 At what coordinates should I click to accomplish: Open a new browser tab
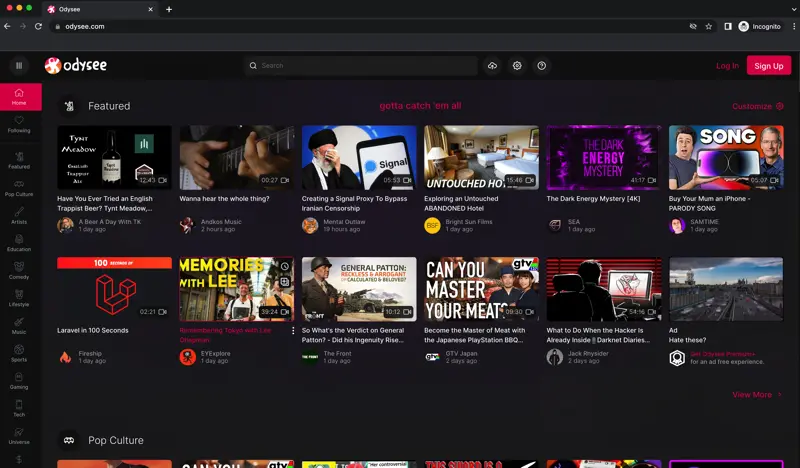169,9
